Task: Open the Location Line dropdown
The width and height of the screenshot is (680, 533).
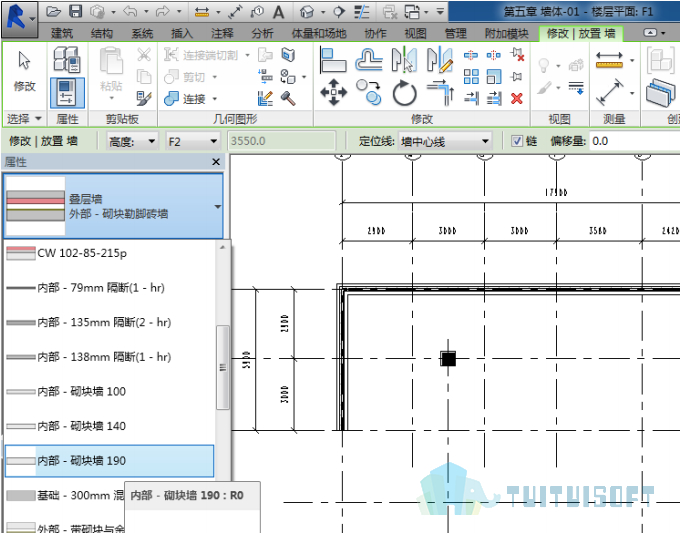Action: pos(445,141)
